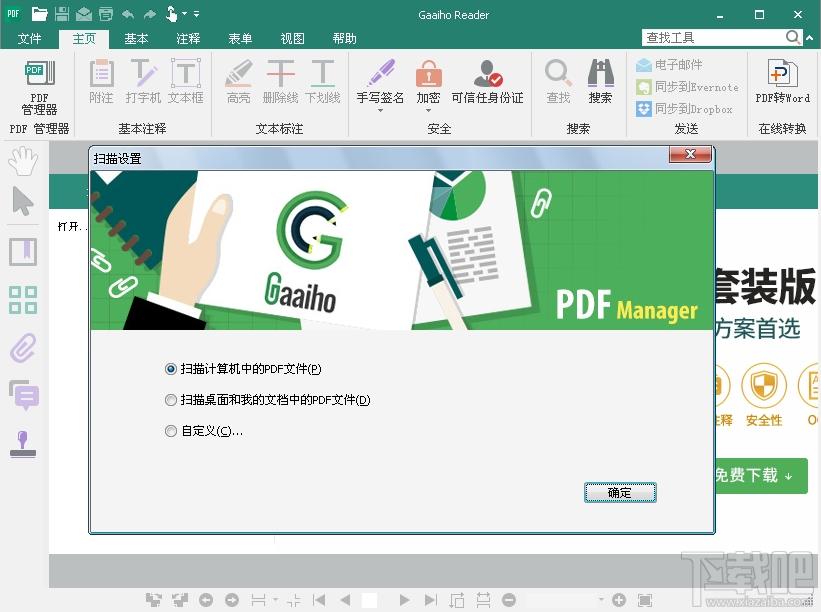The width and height of the screenshot is (821, 612).
Task: Click zoom in plus button in bottom bar
Action: coord(619,600)
